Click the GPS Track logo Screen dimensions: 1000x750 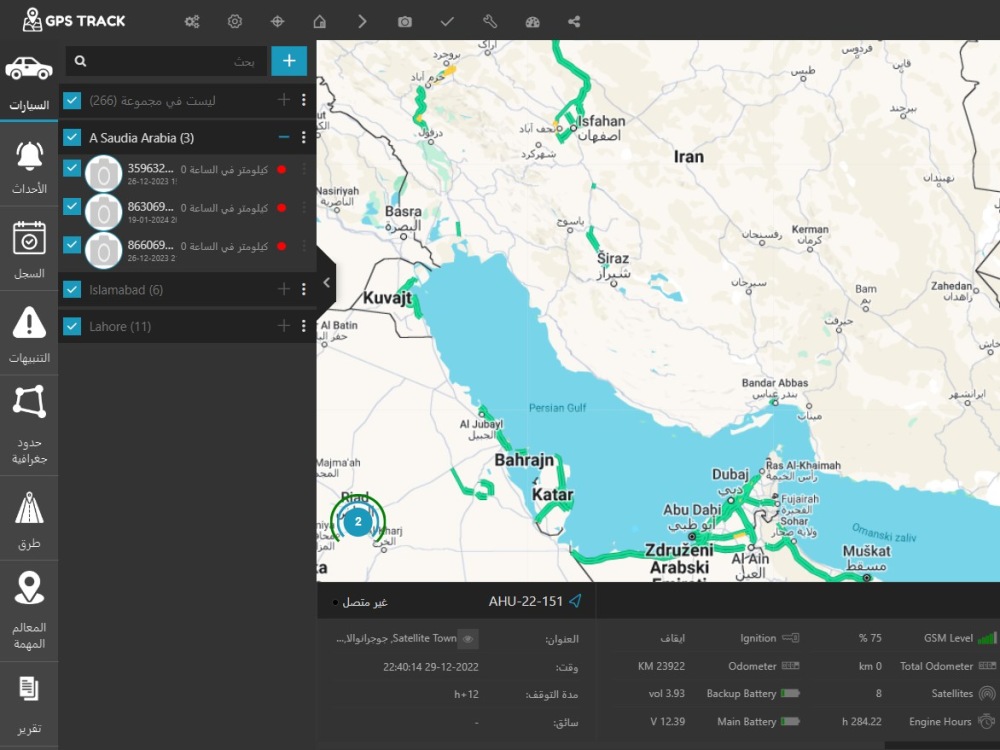(x=73, y=20)
